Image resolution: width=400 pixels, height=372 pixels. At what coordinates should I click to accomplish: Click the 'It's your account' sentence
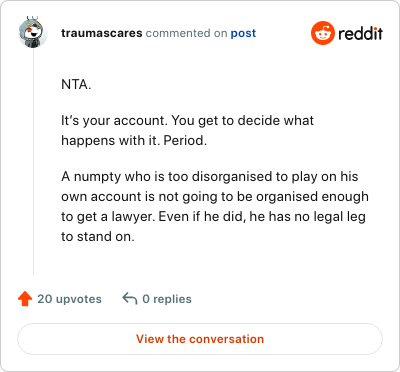(x=114, y=120)
